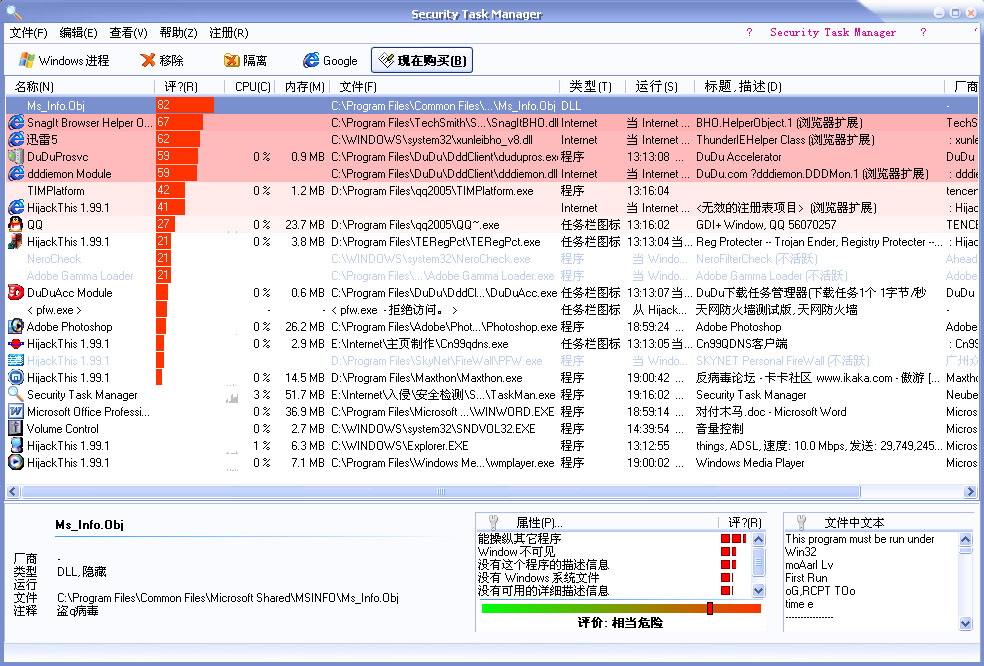Image resolution: width=984 pixels, height=666 pixels.
Task: Select the Ms_Info.Obj row
Action: point(491,105)
